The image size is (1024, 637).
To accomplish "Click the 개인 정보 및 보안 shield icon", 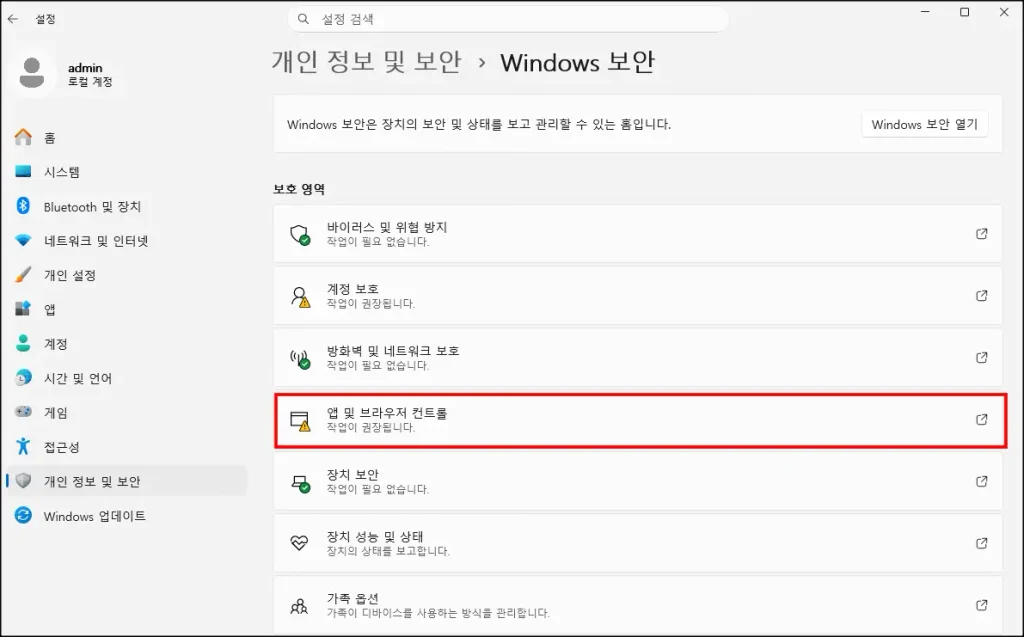I will tap(24, 481).
